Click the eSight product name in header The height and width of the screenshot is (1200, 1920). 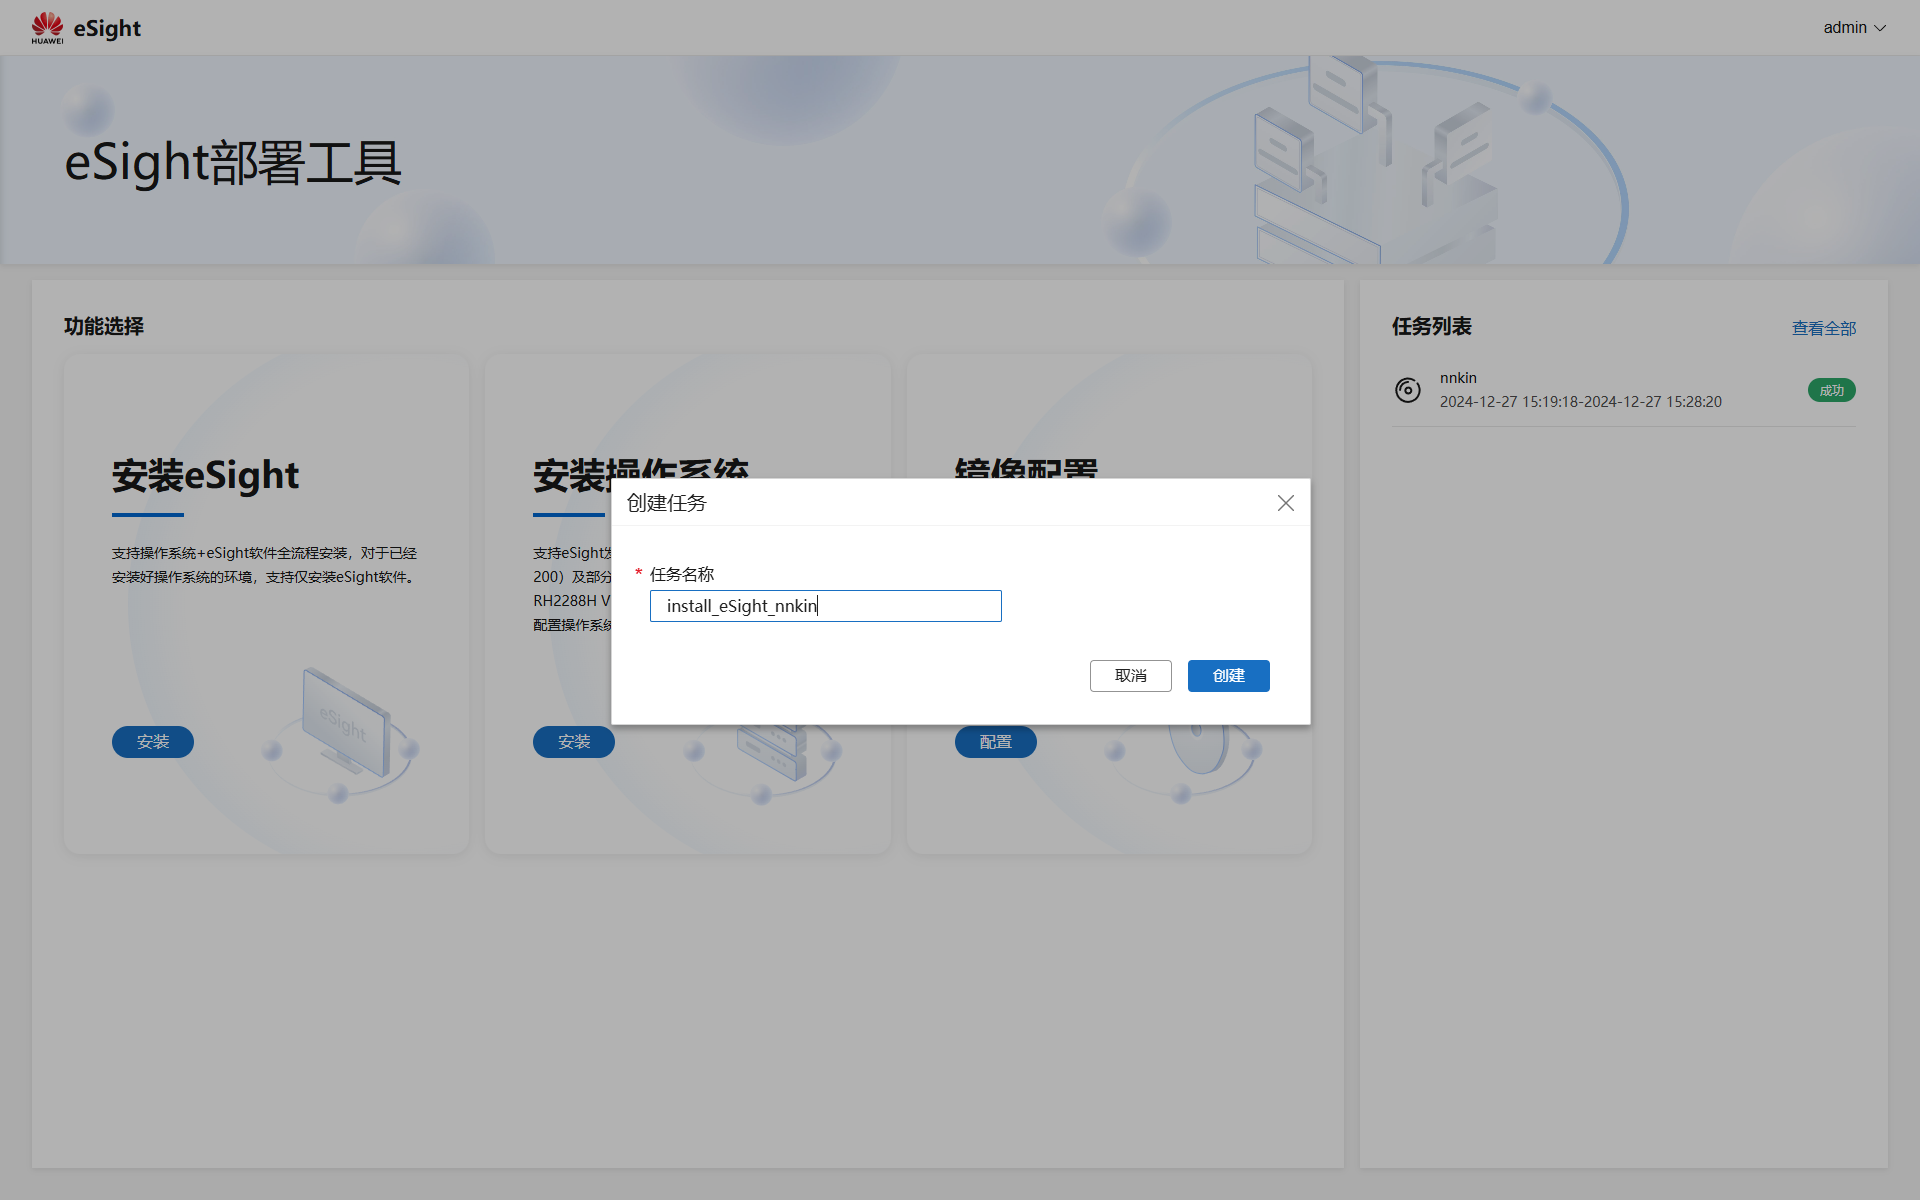click(x=107, y=28)
